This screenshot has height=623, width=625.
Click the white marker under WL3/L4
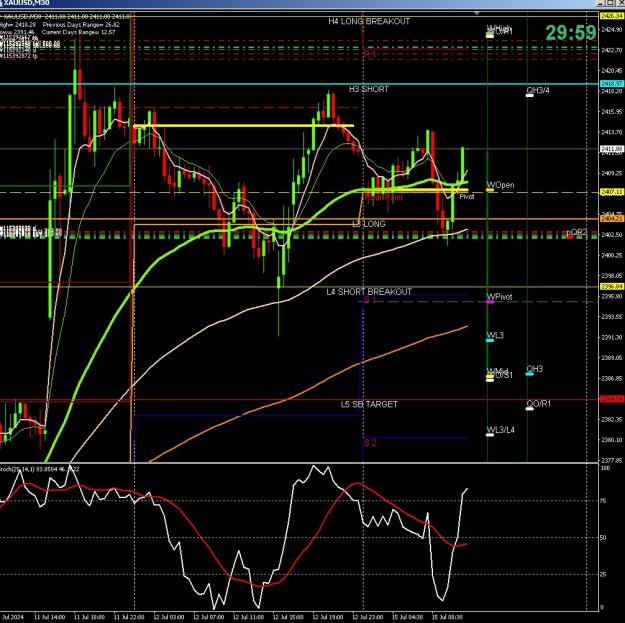(x=490, y=435)
